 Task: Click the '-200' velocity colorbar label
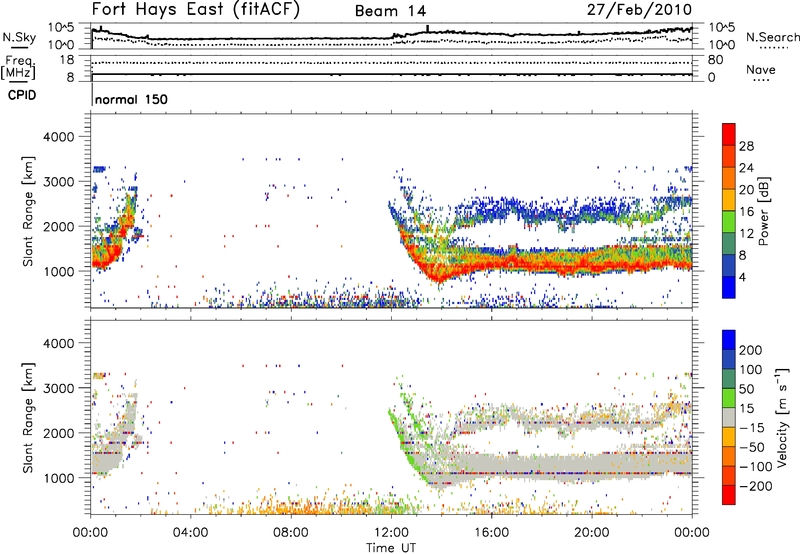tap(756, 486)
